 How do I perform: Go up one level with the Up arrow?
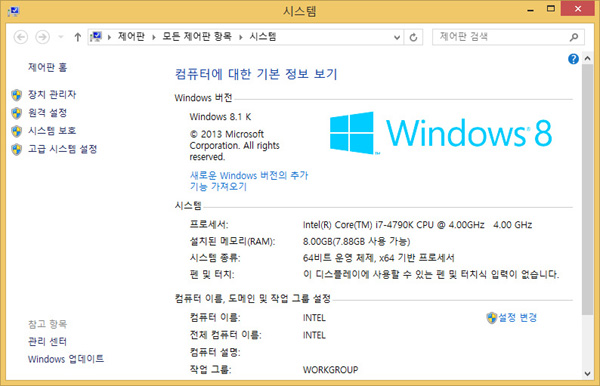click(x=78, y=37)
